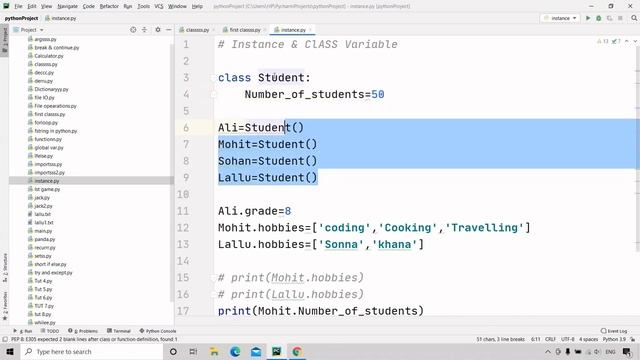Image resolution: width=640 pixels, height=360 pixels.
Task: Click the Python 3.9 interpreter in the status bar
Action: tap(614, 339)
